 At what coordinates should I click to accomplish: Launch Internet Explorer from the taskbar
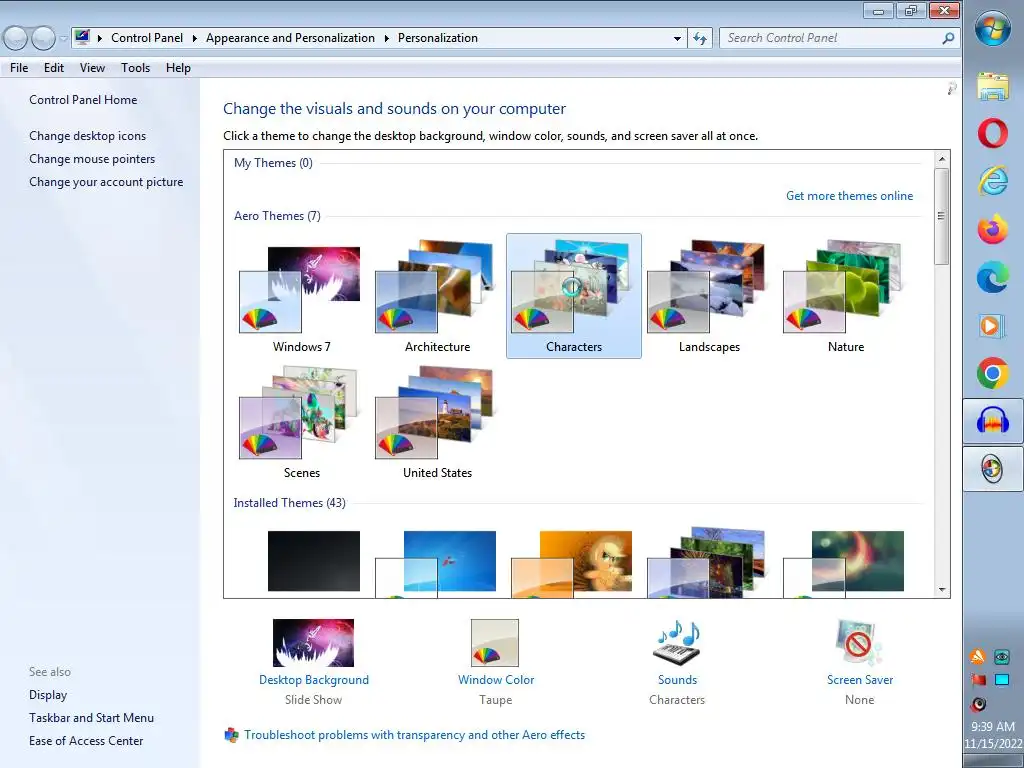993,181
